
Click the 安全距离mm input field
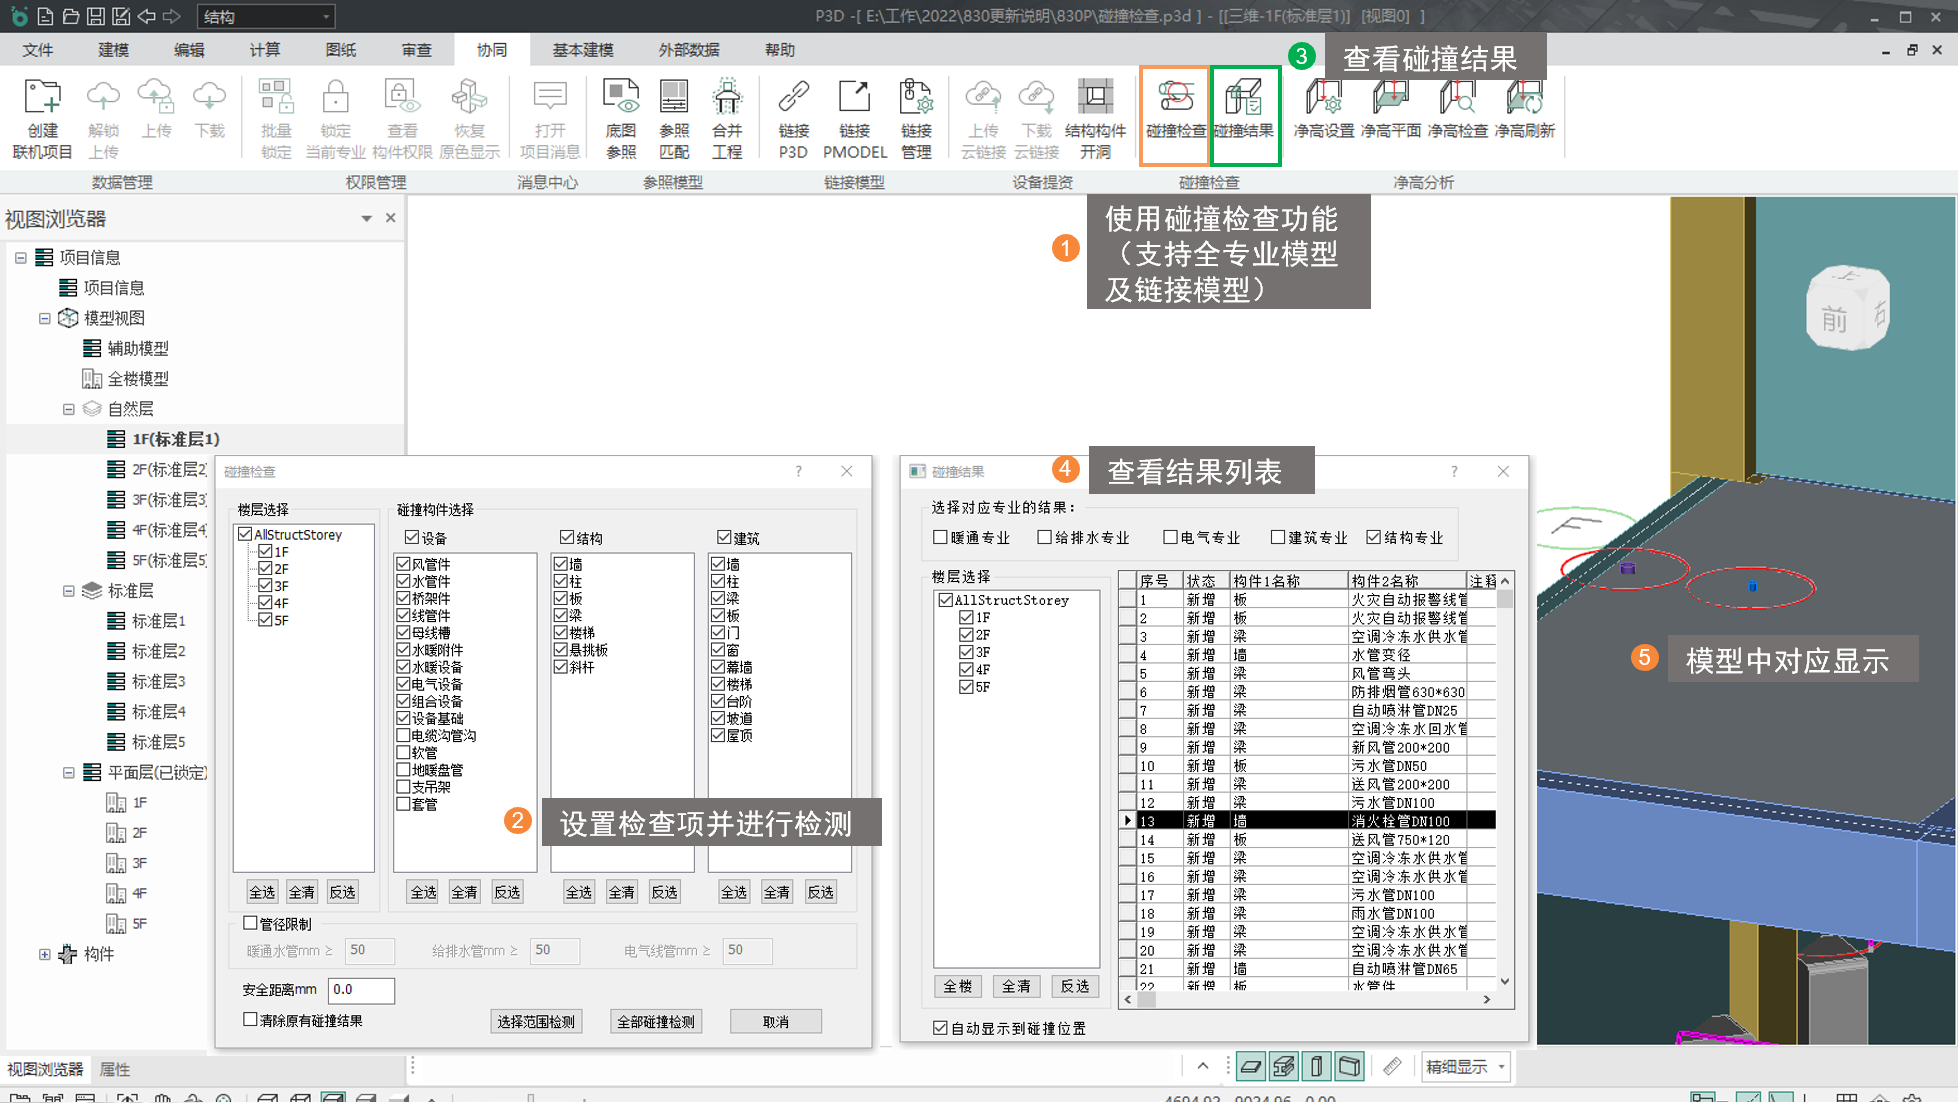pos(360,990)
